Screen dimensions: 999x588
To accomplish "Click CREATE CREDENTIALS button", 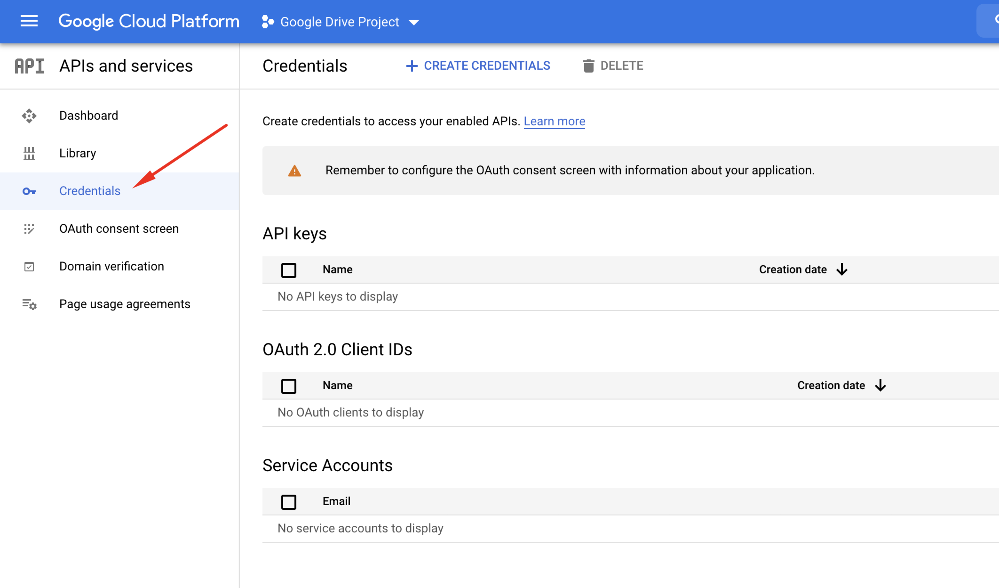I will point(478,66).
